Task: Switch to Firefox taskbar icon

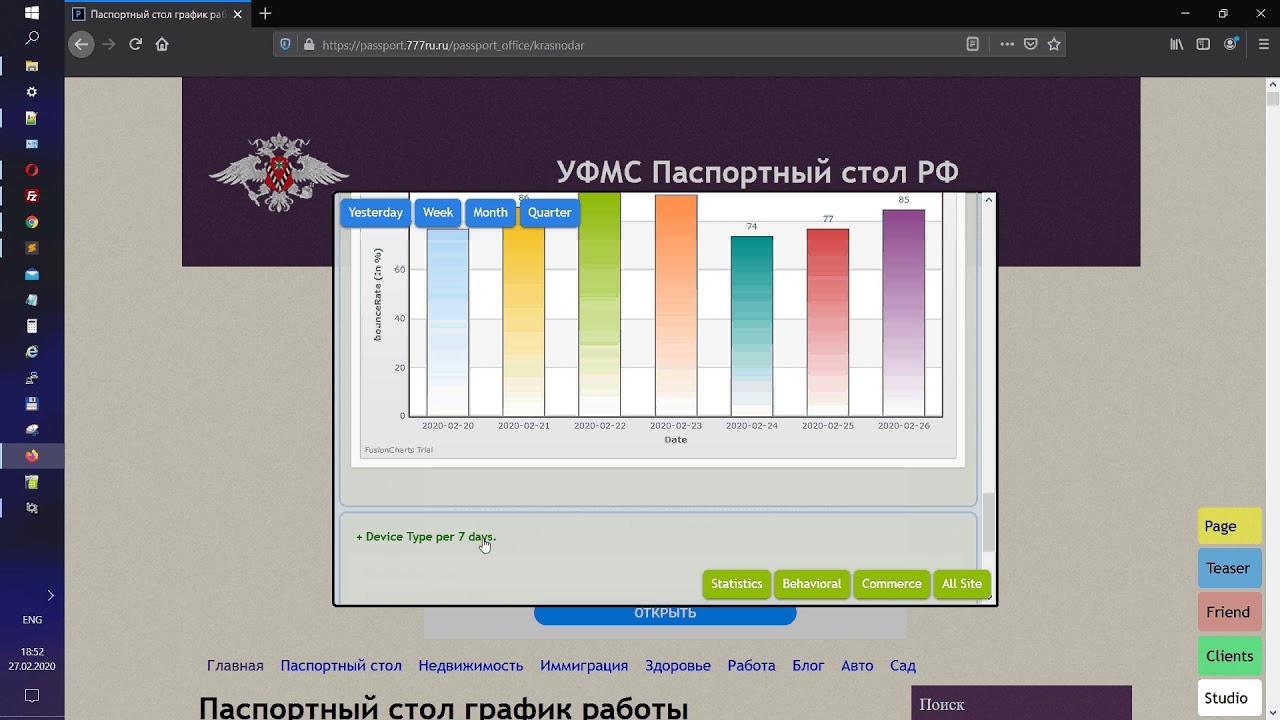Action: 32,456
